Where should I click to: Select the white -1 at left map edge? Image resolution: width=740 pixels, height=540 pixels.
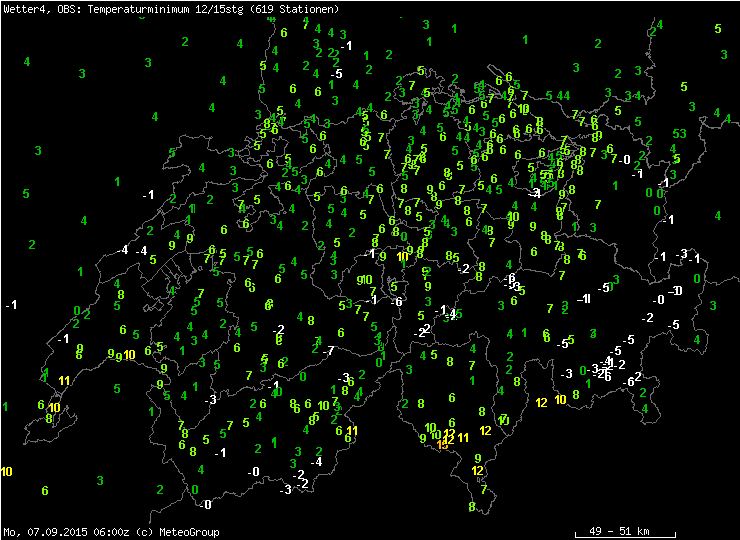(x=11, y=304)
